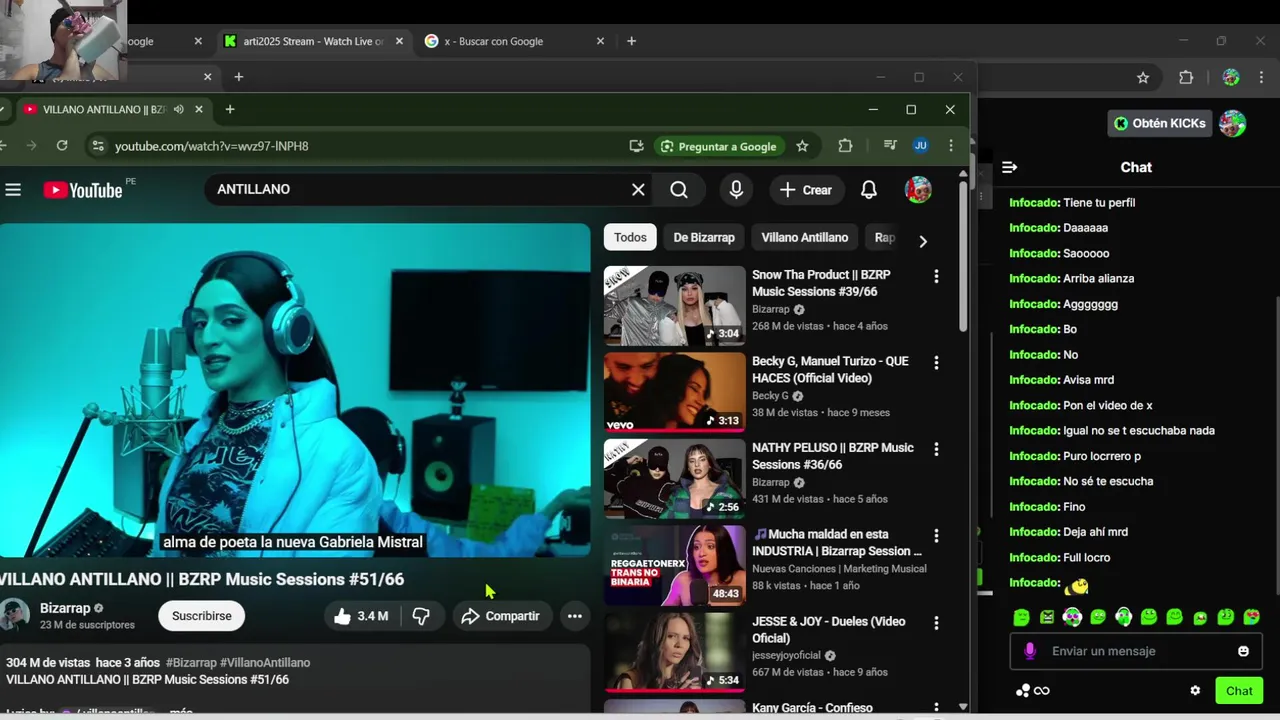The image size is (1280, 720).
Task: Open options for Mucha maldad video
Action: pos(936,536)
